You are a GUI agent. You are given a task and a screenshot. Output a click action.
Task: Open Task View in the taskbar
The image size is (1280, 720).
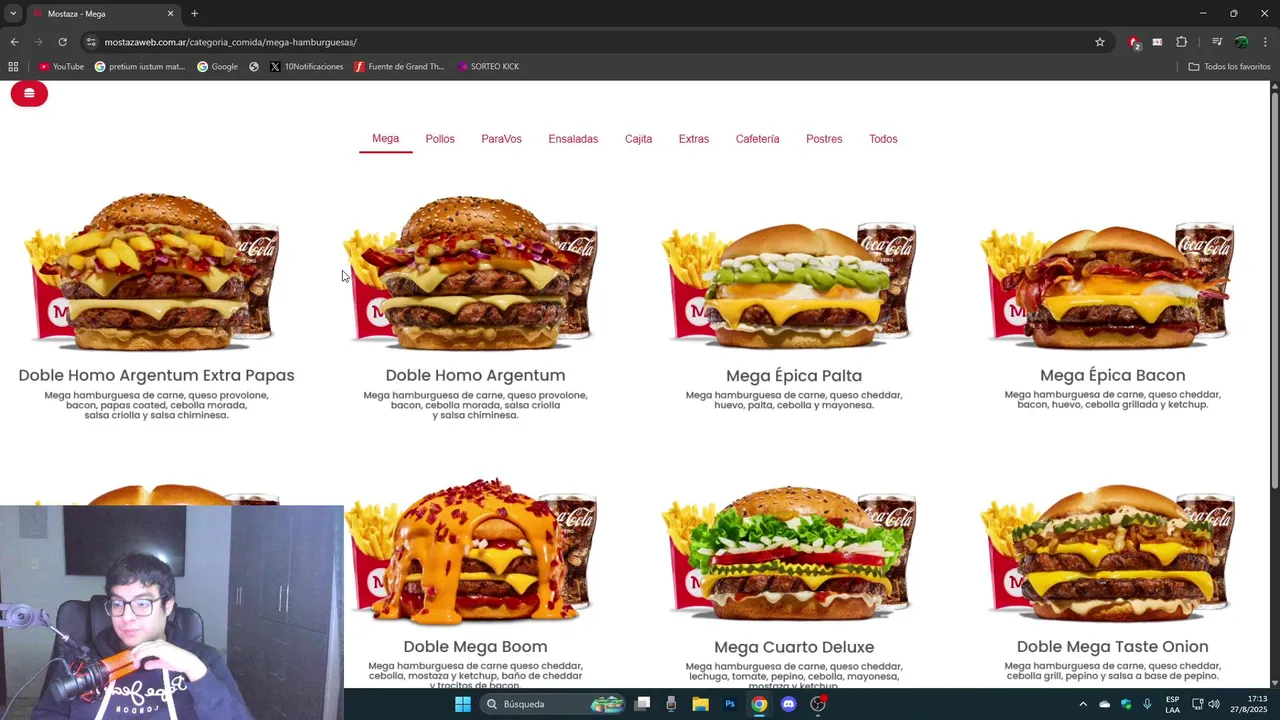click(642, 704)
